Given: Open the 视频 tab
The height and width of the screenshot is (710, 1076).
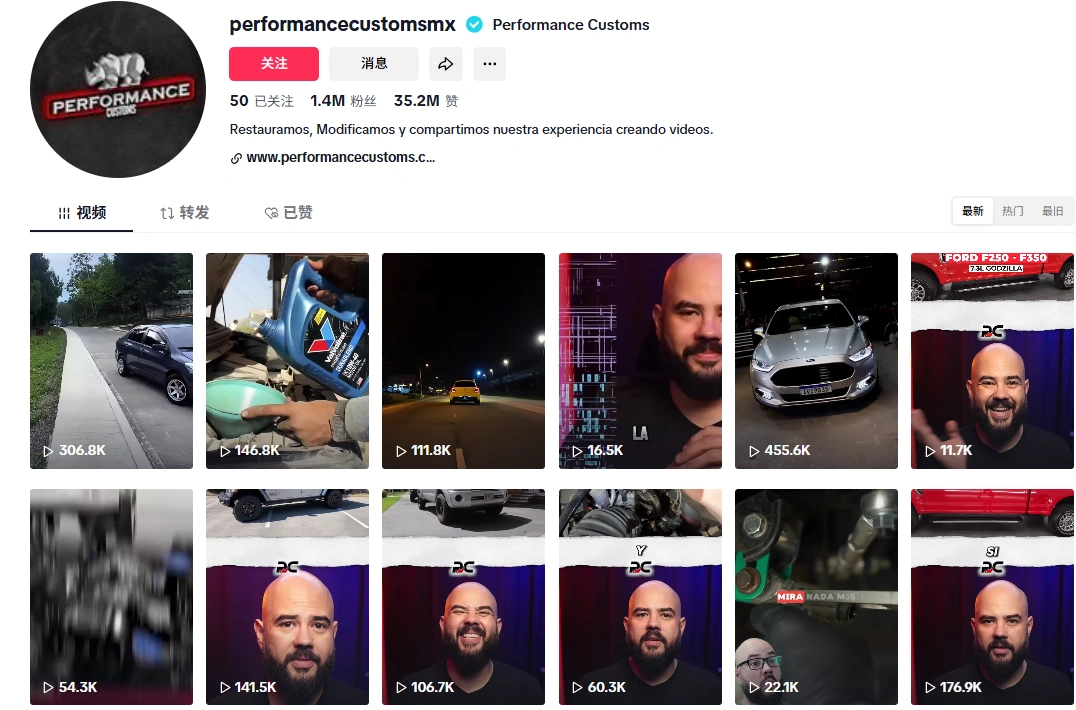Looking at the screenshot, I should click(x=82, y=213).
